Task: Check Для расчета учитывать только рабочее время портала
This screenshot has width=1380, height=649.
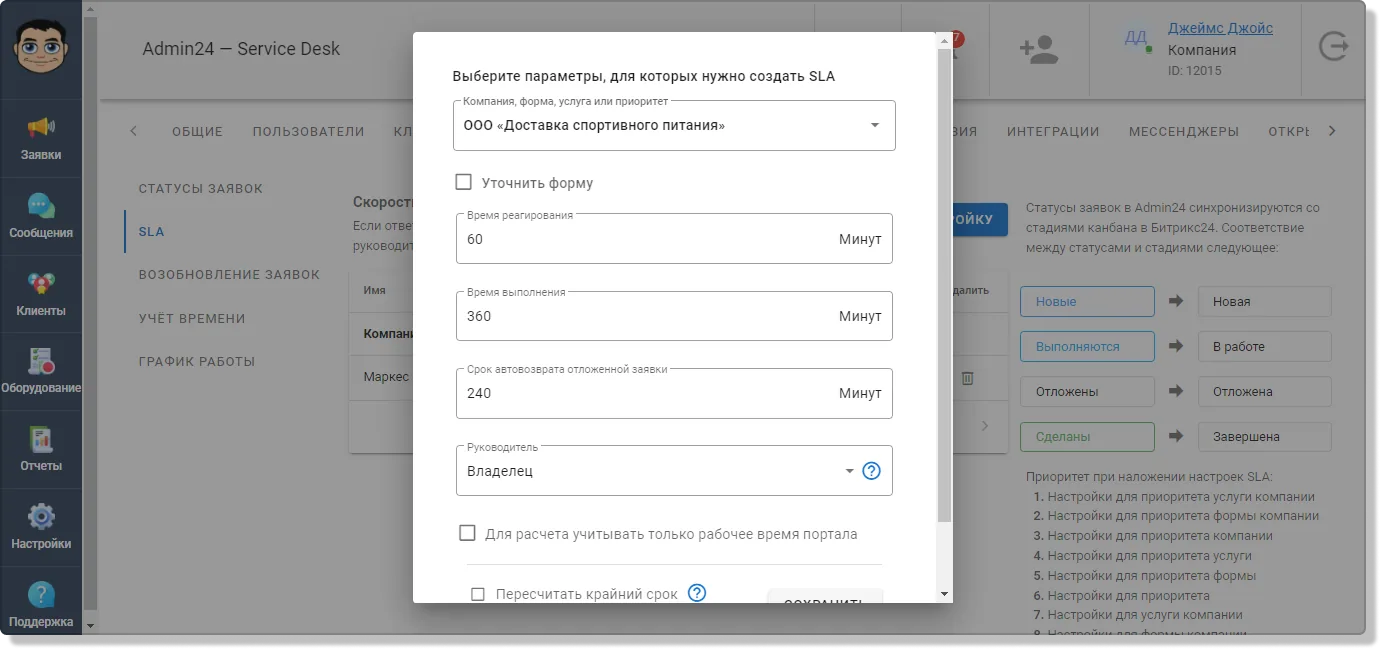Action: click(x=467, y=533)
